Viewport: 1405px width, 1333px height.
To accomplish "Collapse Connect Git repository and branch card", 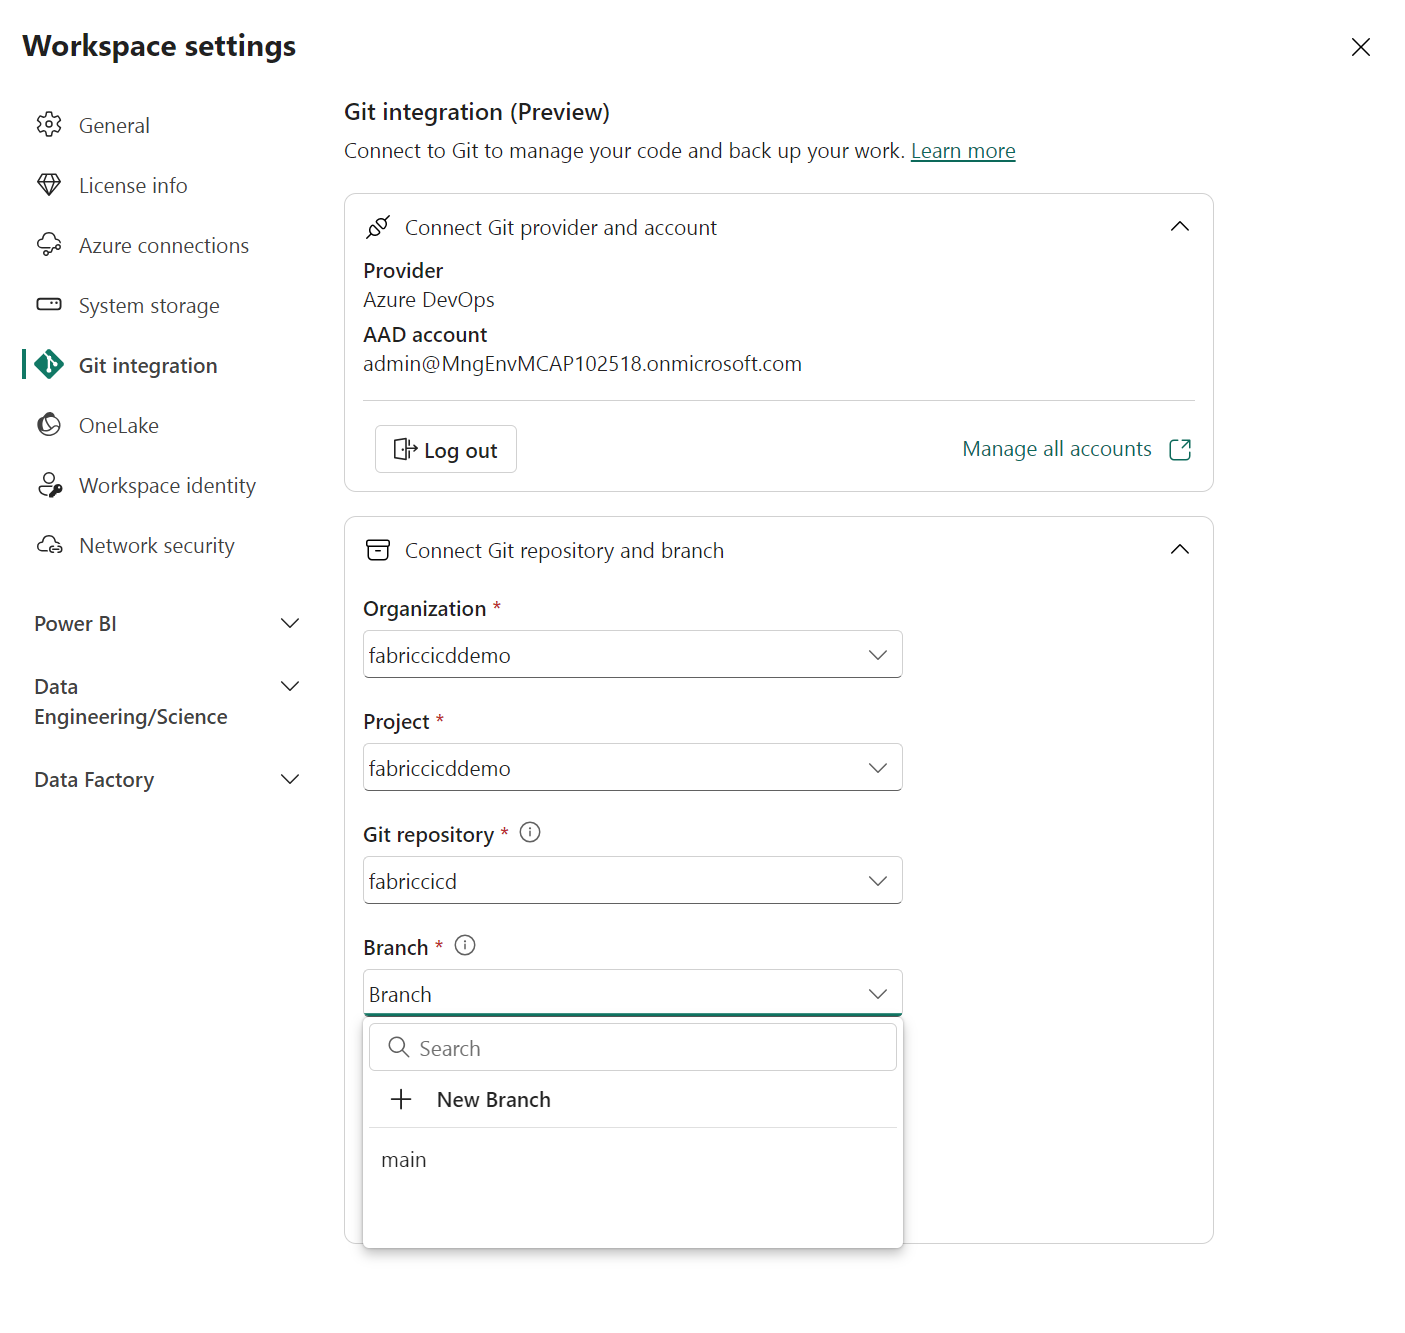I will tap(1180, 550).
